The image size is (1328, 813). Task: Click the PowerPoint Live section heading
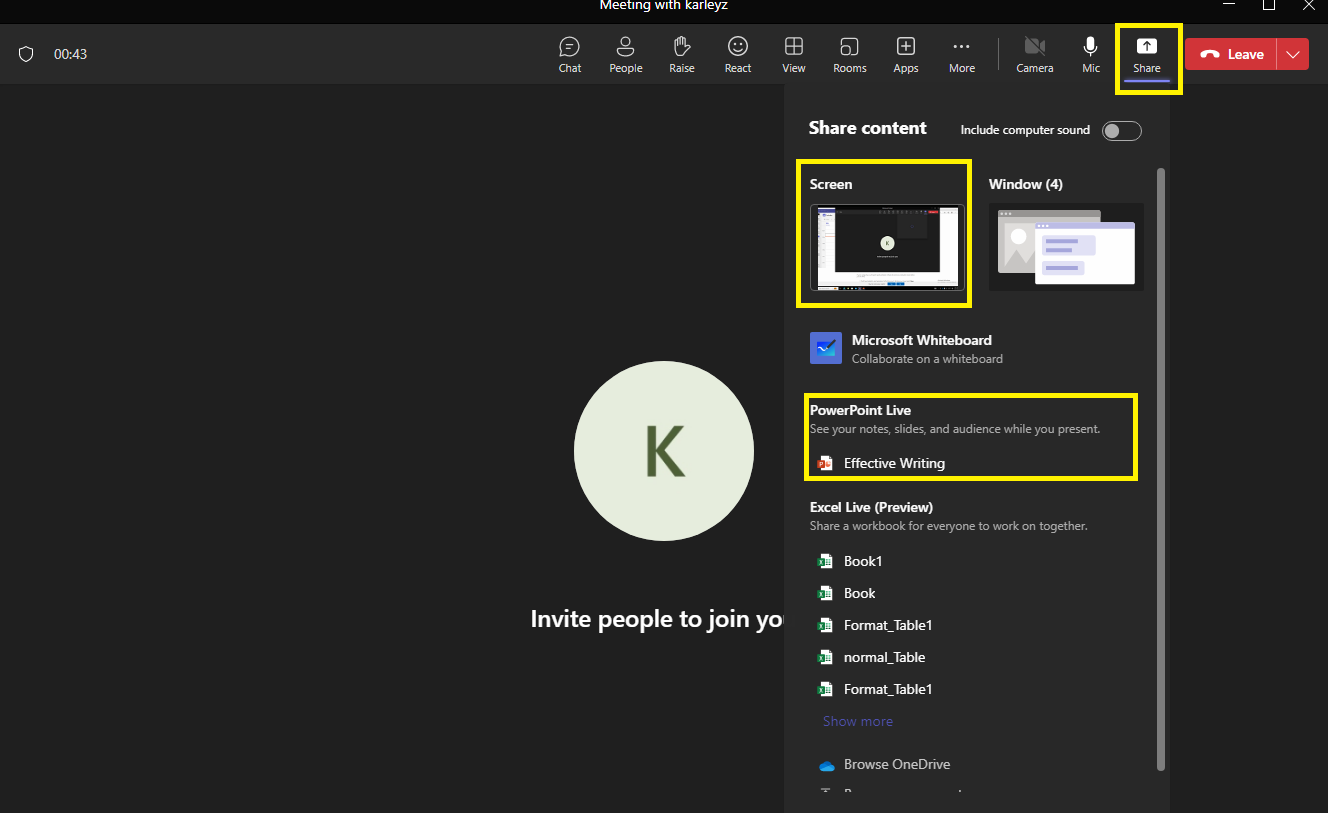pos(860,410)
